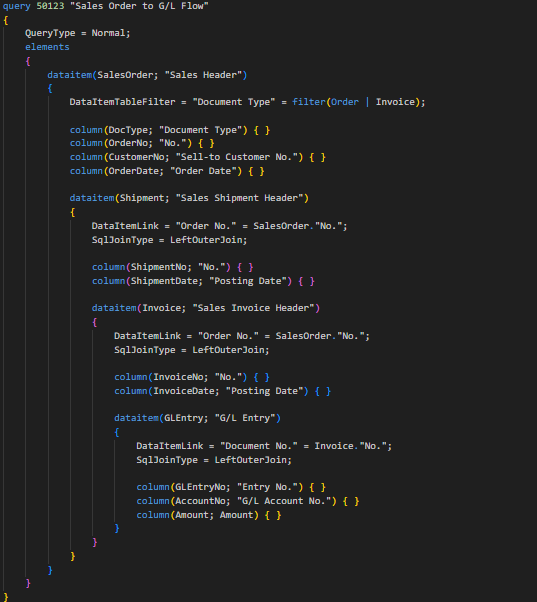This screenshot has height=602, width=537.
Task: Select the Shipment dataitem declaration
Action: 189,198
